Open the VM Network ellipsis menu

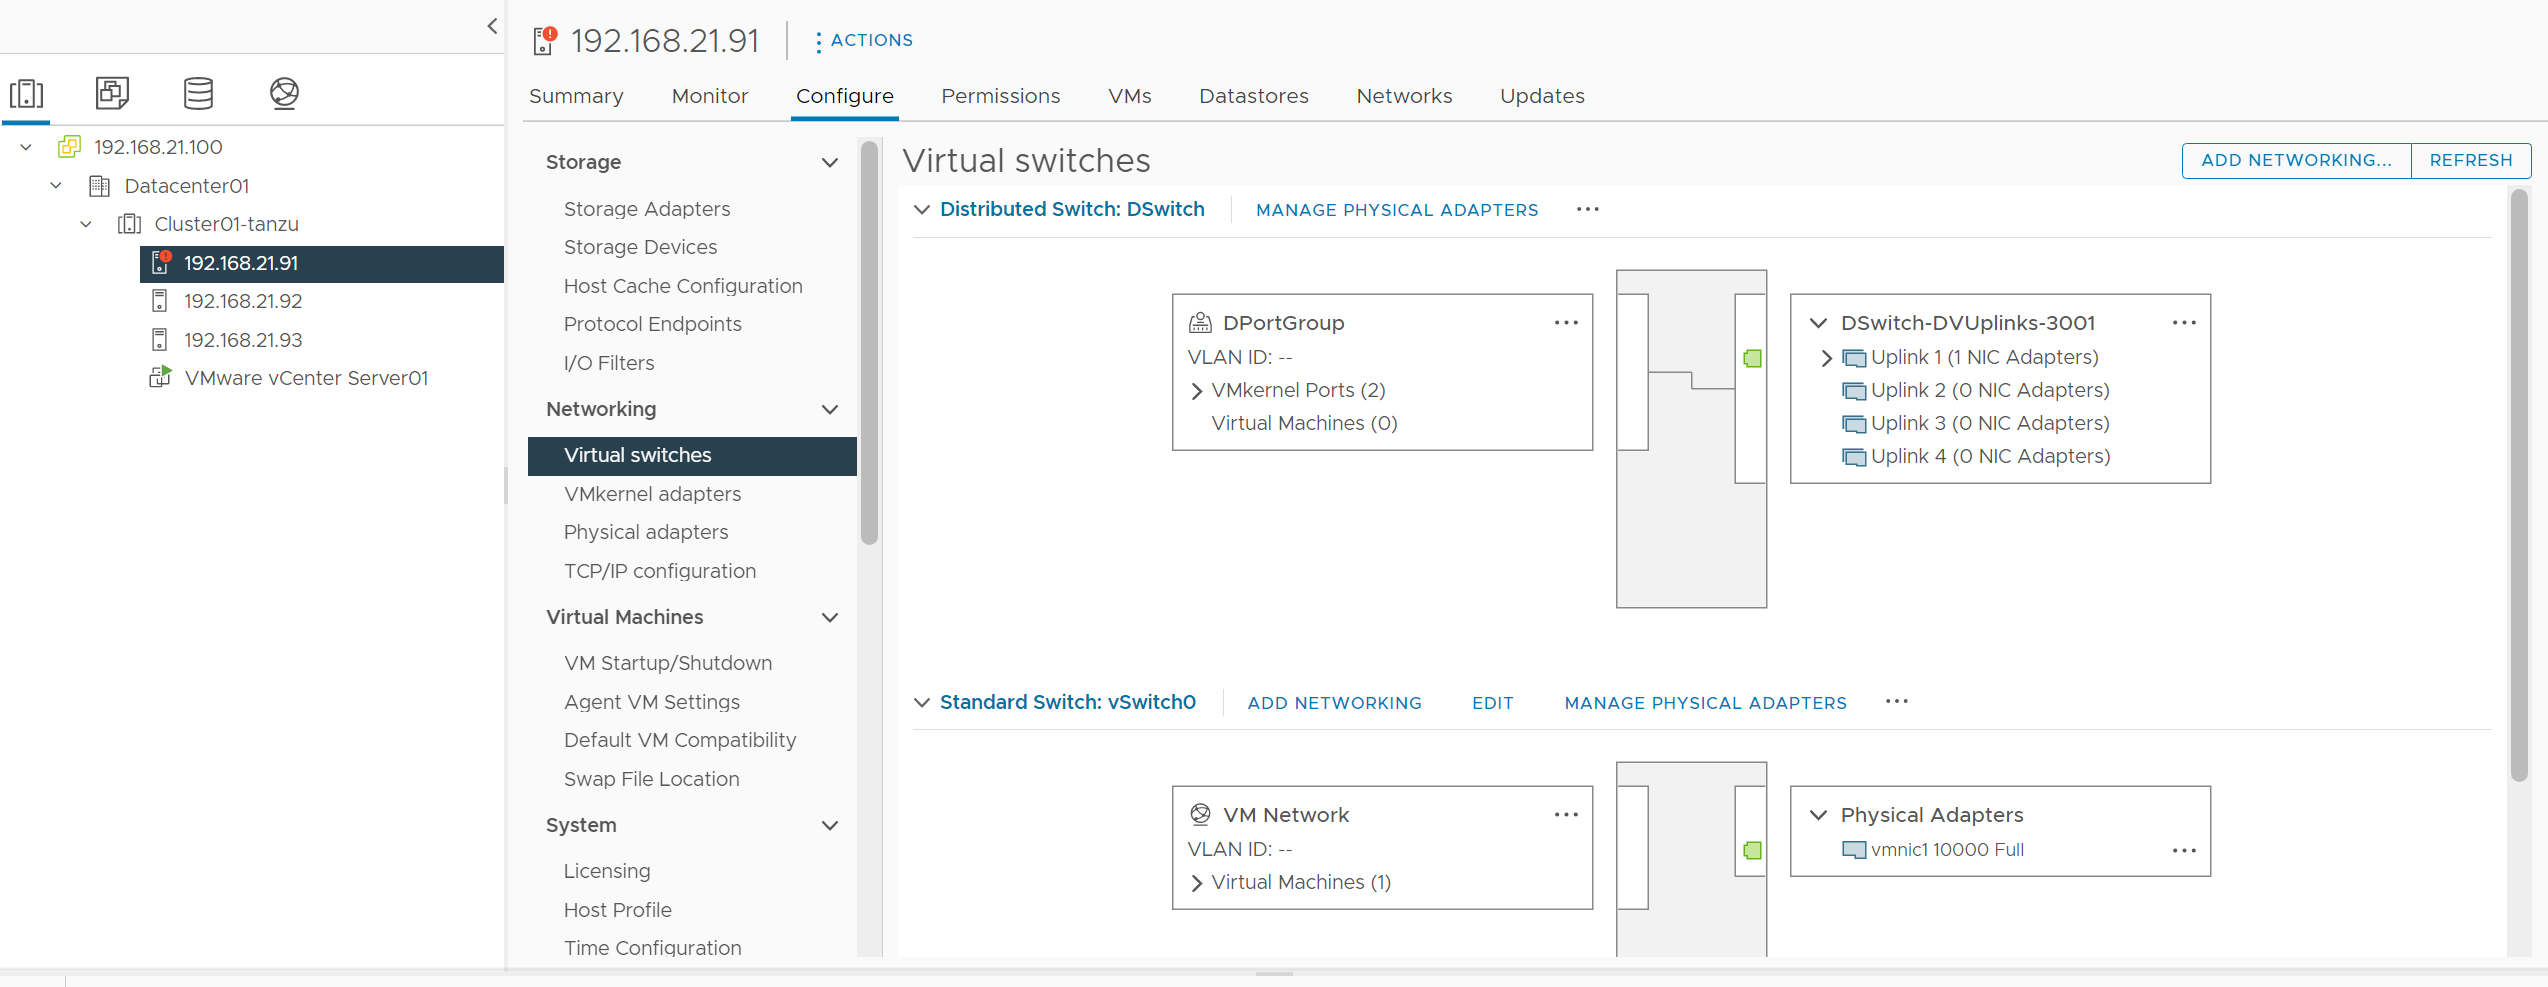1566,815
